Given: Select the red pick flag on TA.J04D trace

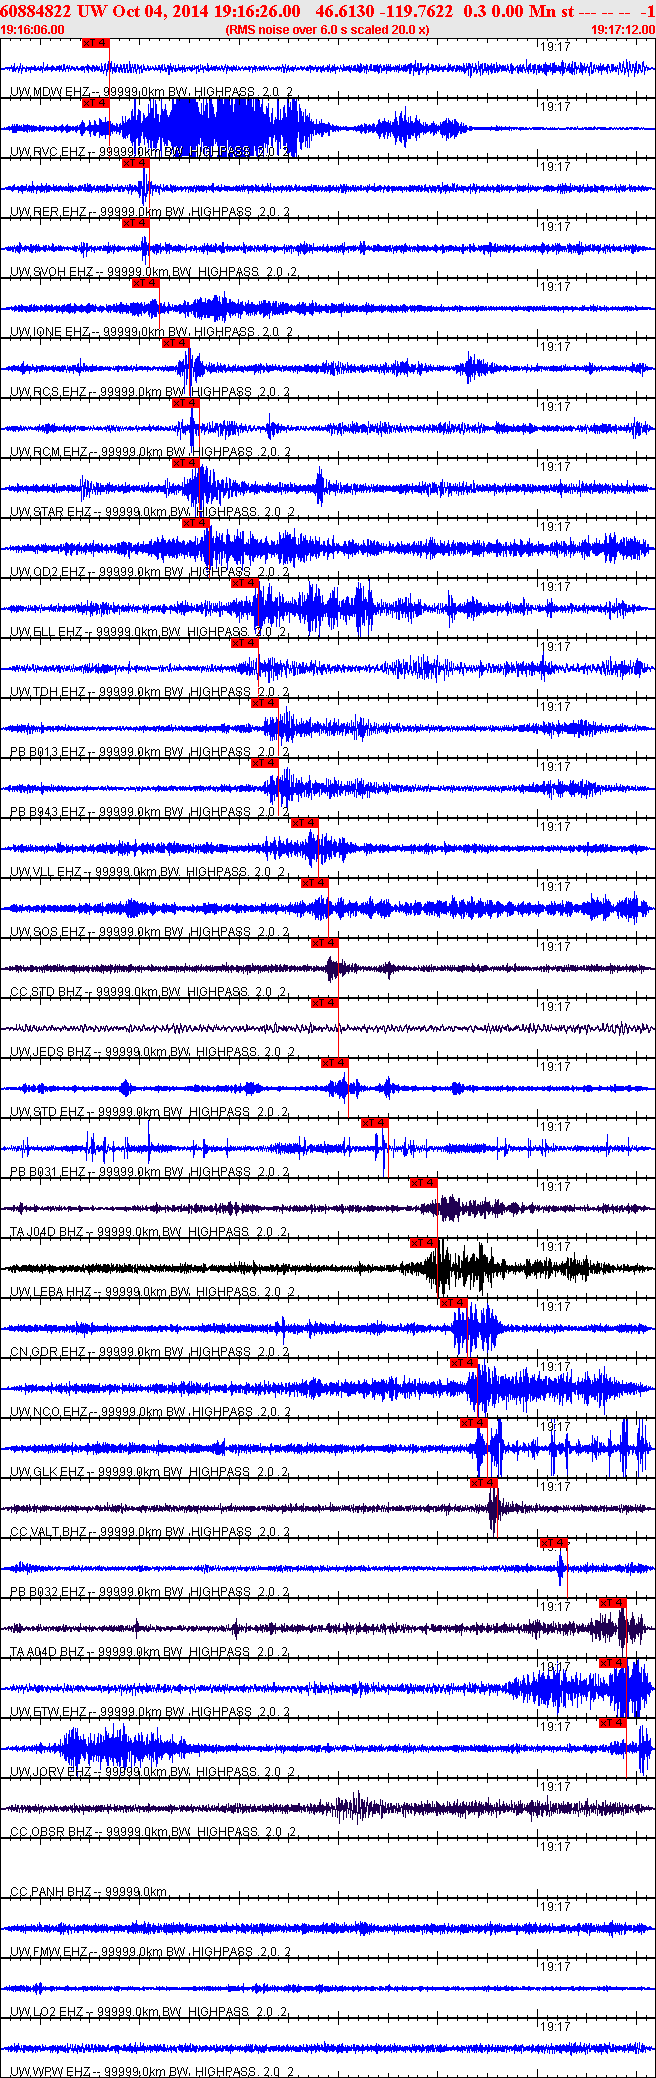Looking at the screenshot, I should tap(424, 1183).
